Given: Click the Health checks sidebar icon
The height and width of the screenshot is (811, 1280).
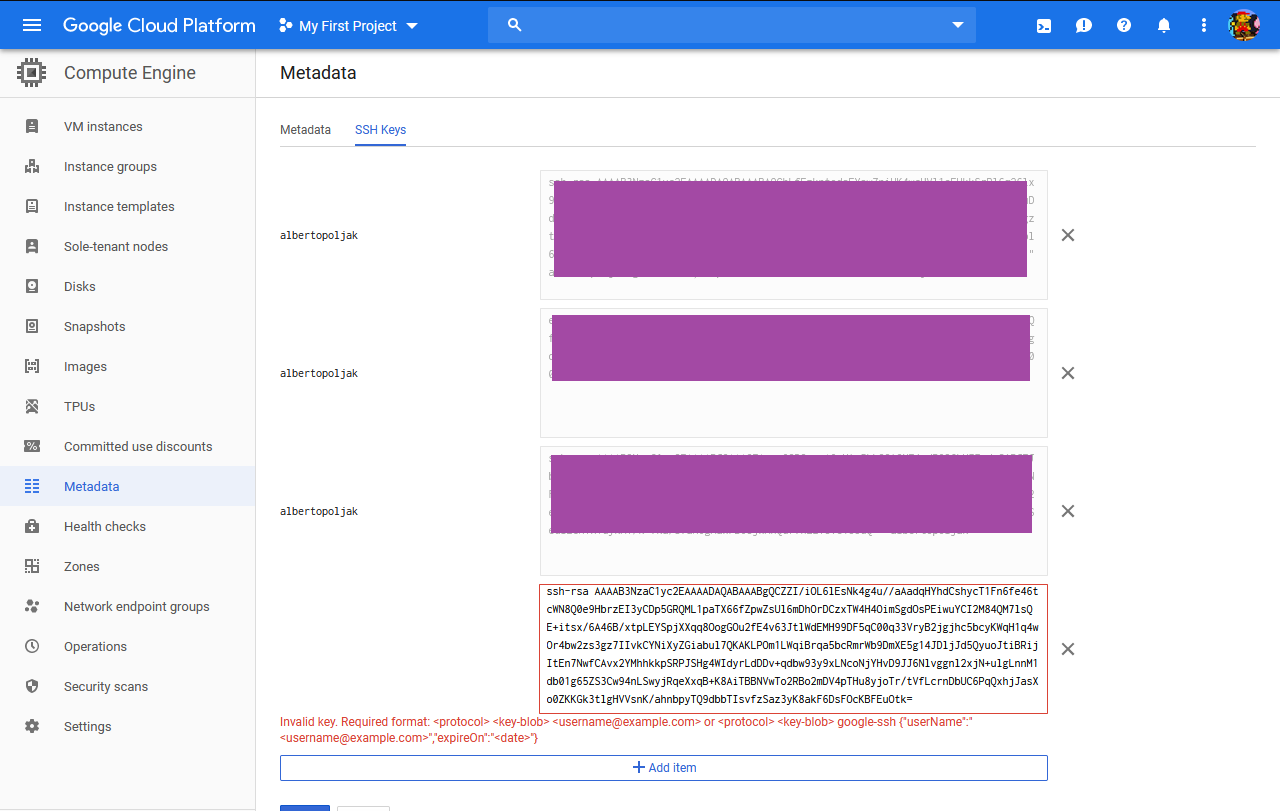Looking at the screenshot, I should 32,527.
